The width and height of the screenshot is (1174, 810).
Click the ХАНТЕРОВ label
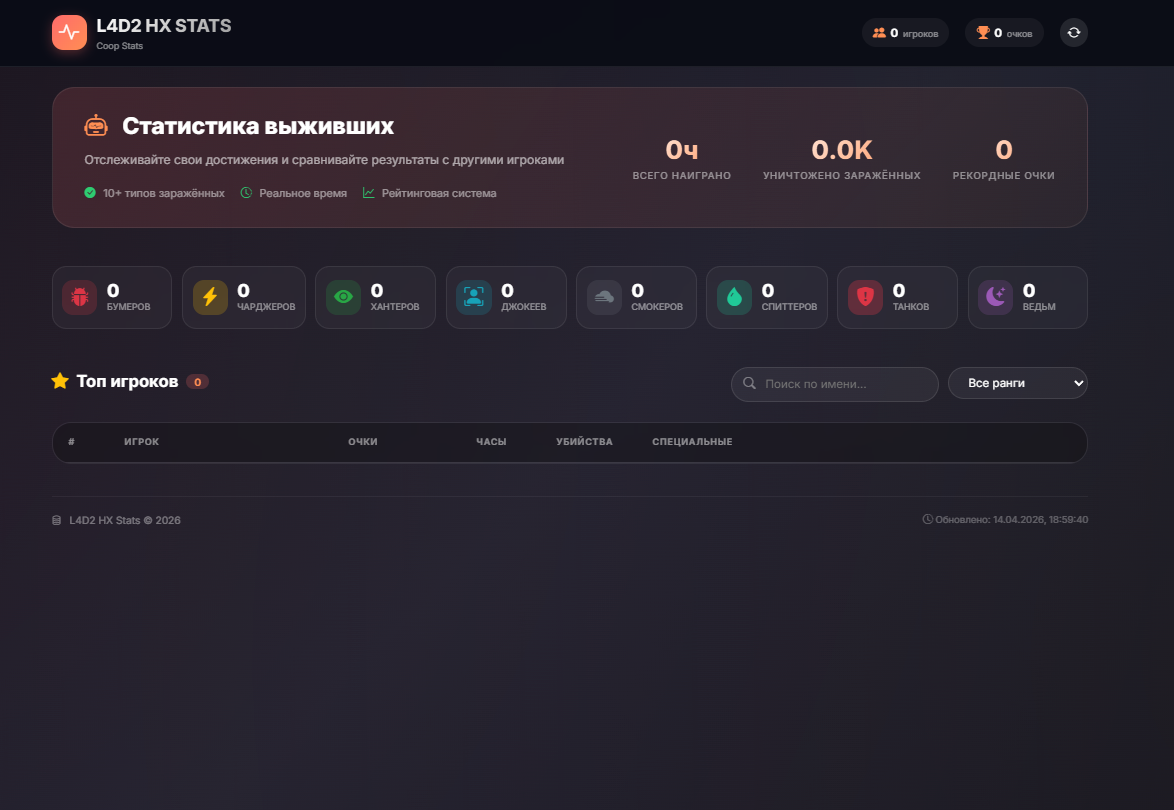[x=395, y=307]
